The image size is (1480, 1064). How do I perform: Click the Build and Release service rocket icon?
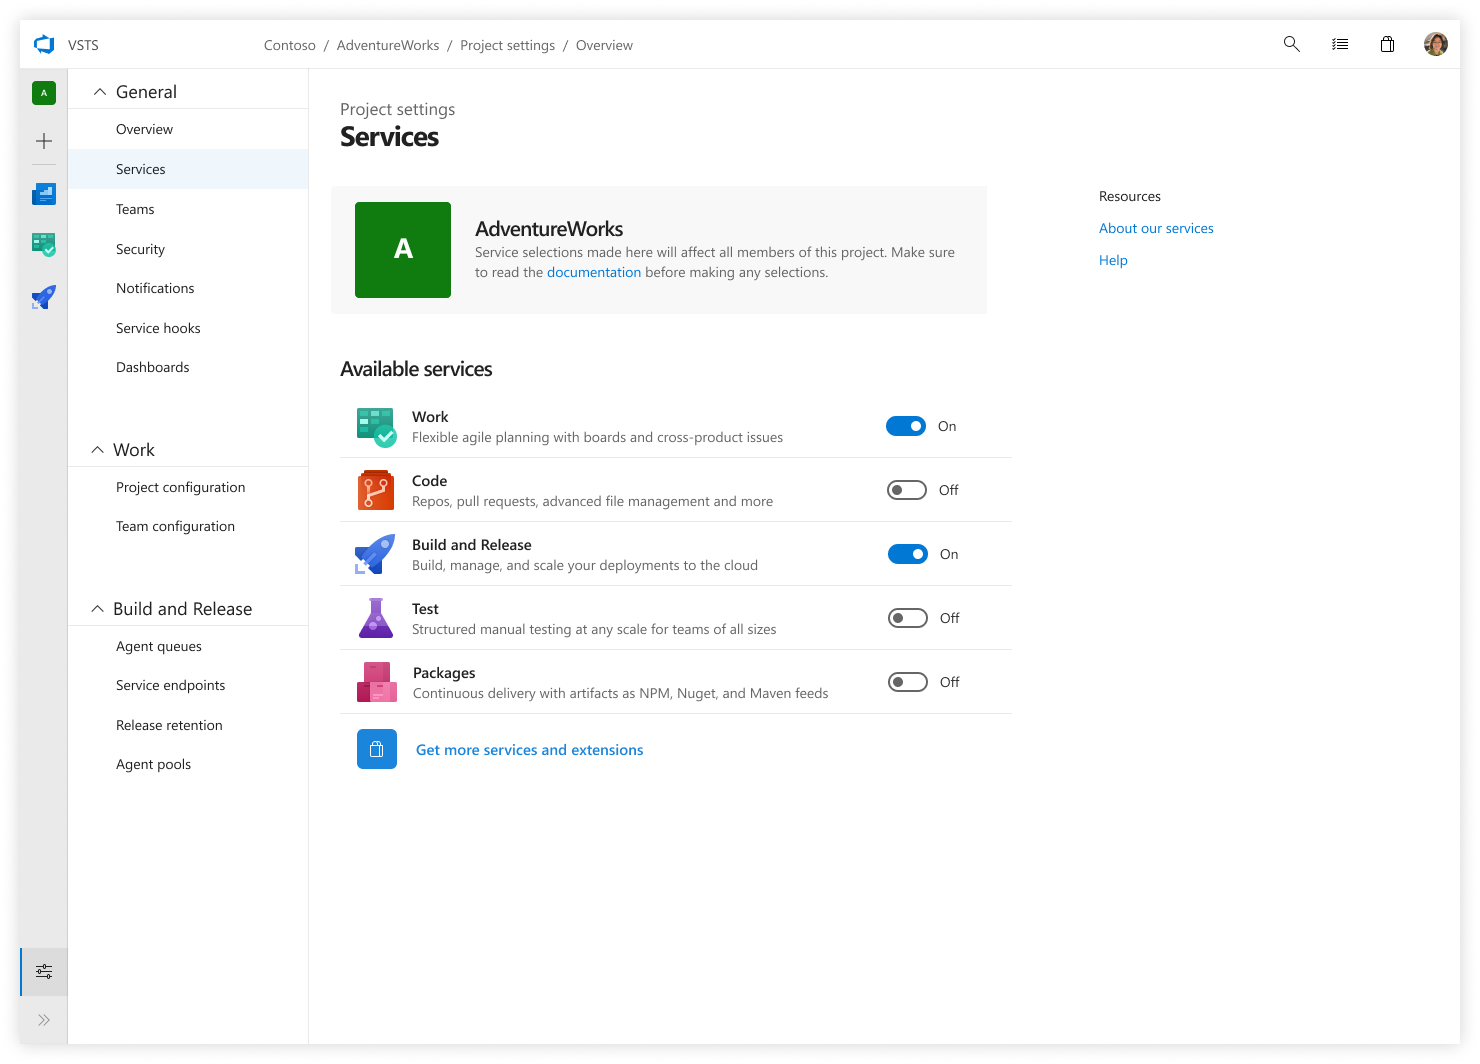375,554
